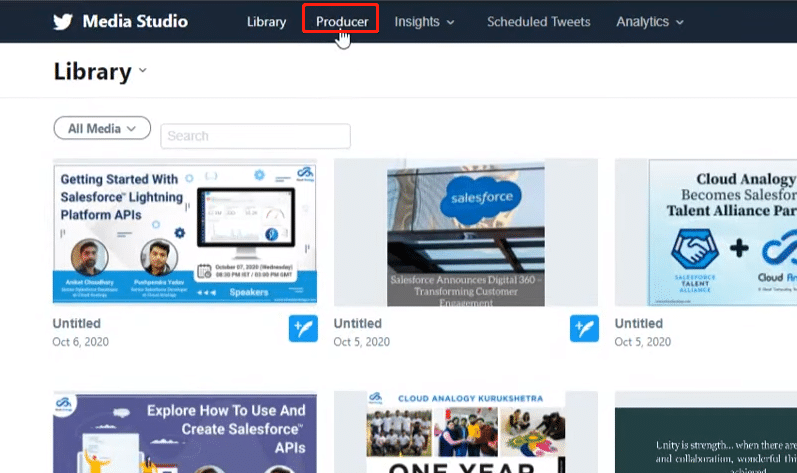Click the Oct 6, 2020 date label
The image size is (797, 473).
tap(80, 342)
